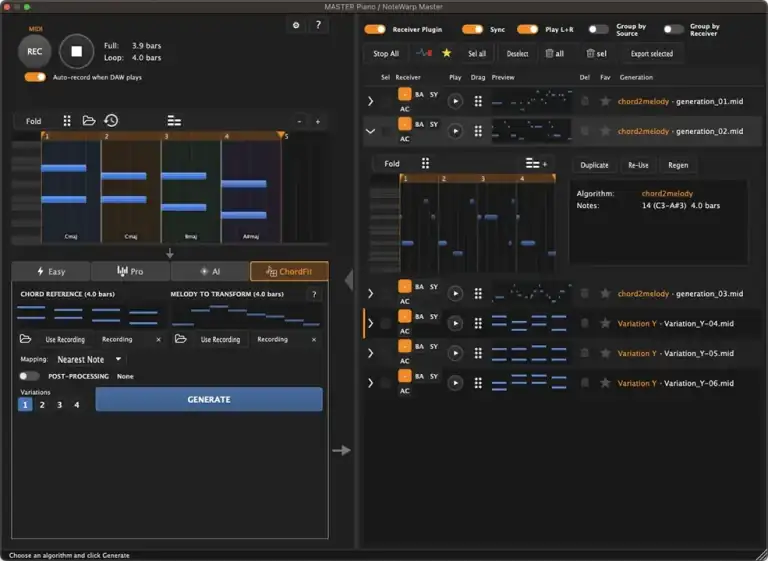Click drag handle for generation_03.mid
Viewport: 768px width, 561px height.
pyautogui.click(x=478, y=293)
